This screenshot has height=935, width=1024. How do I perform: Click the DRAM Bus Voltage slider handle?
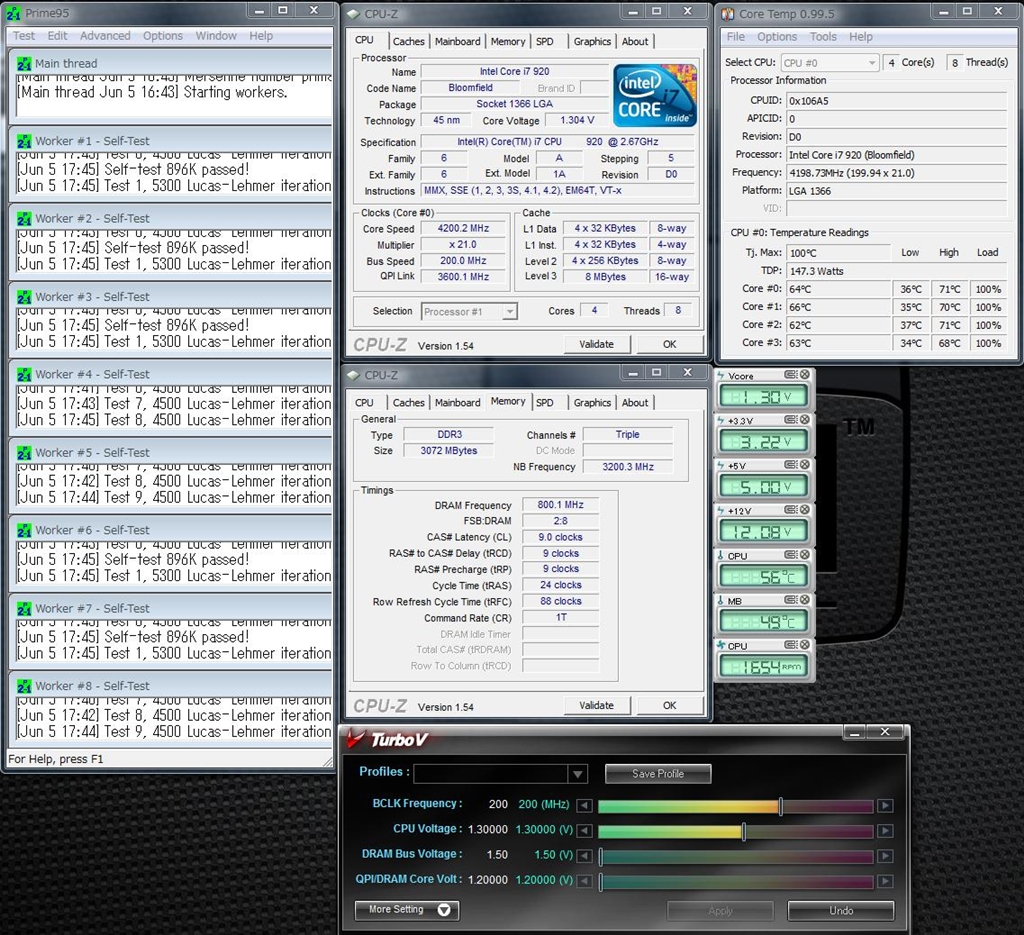coord(601,856)
